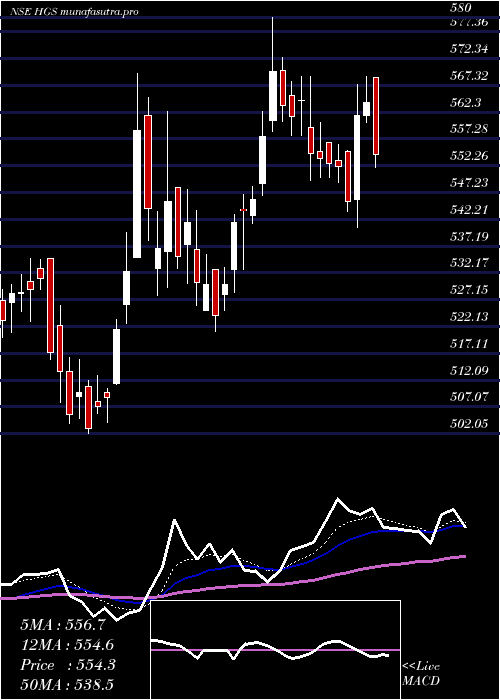Click the 'Price : 554.3' readout
The height and width of the screenshot is (700, 500).
[x=68, y=665]
